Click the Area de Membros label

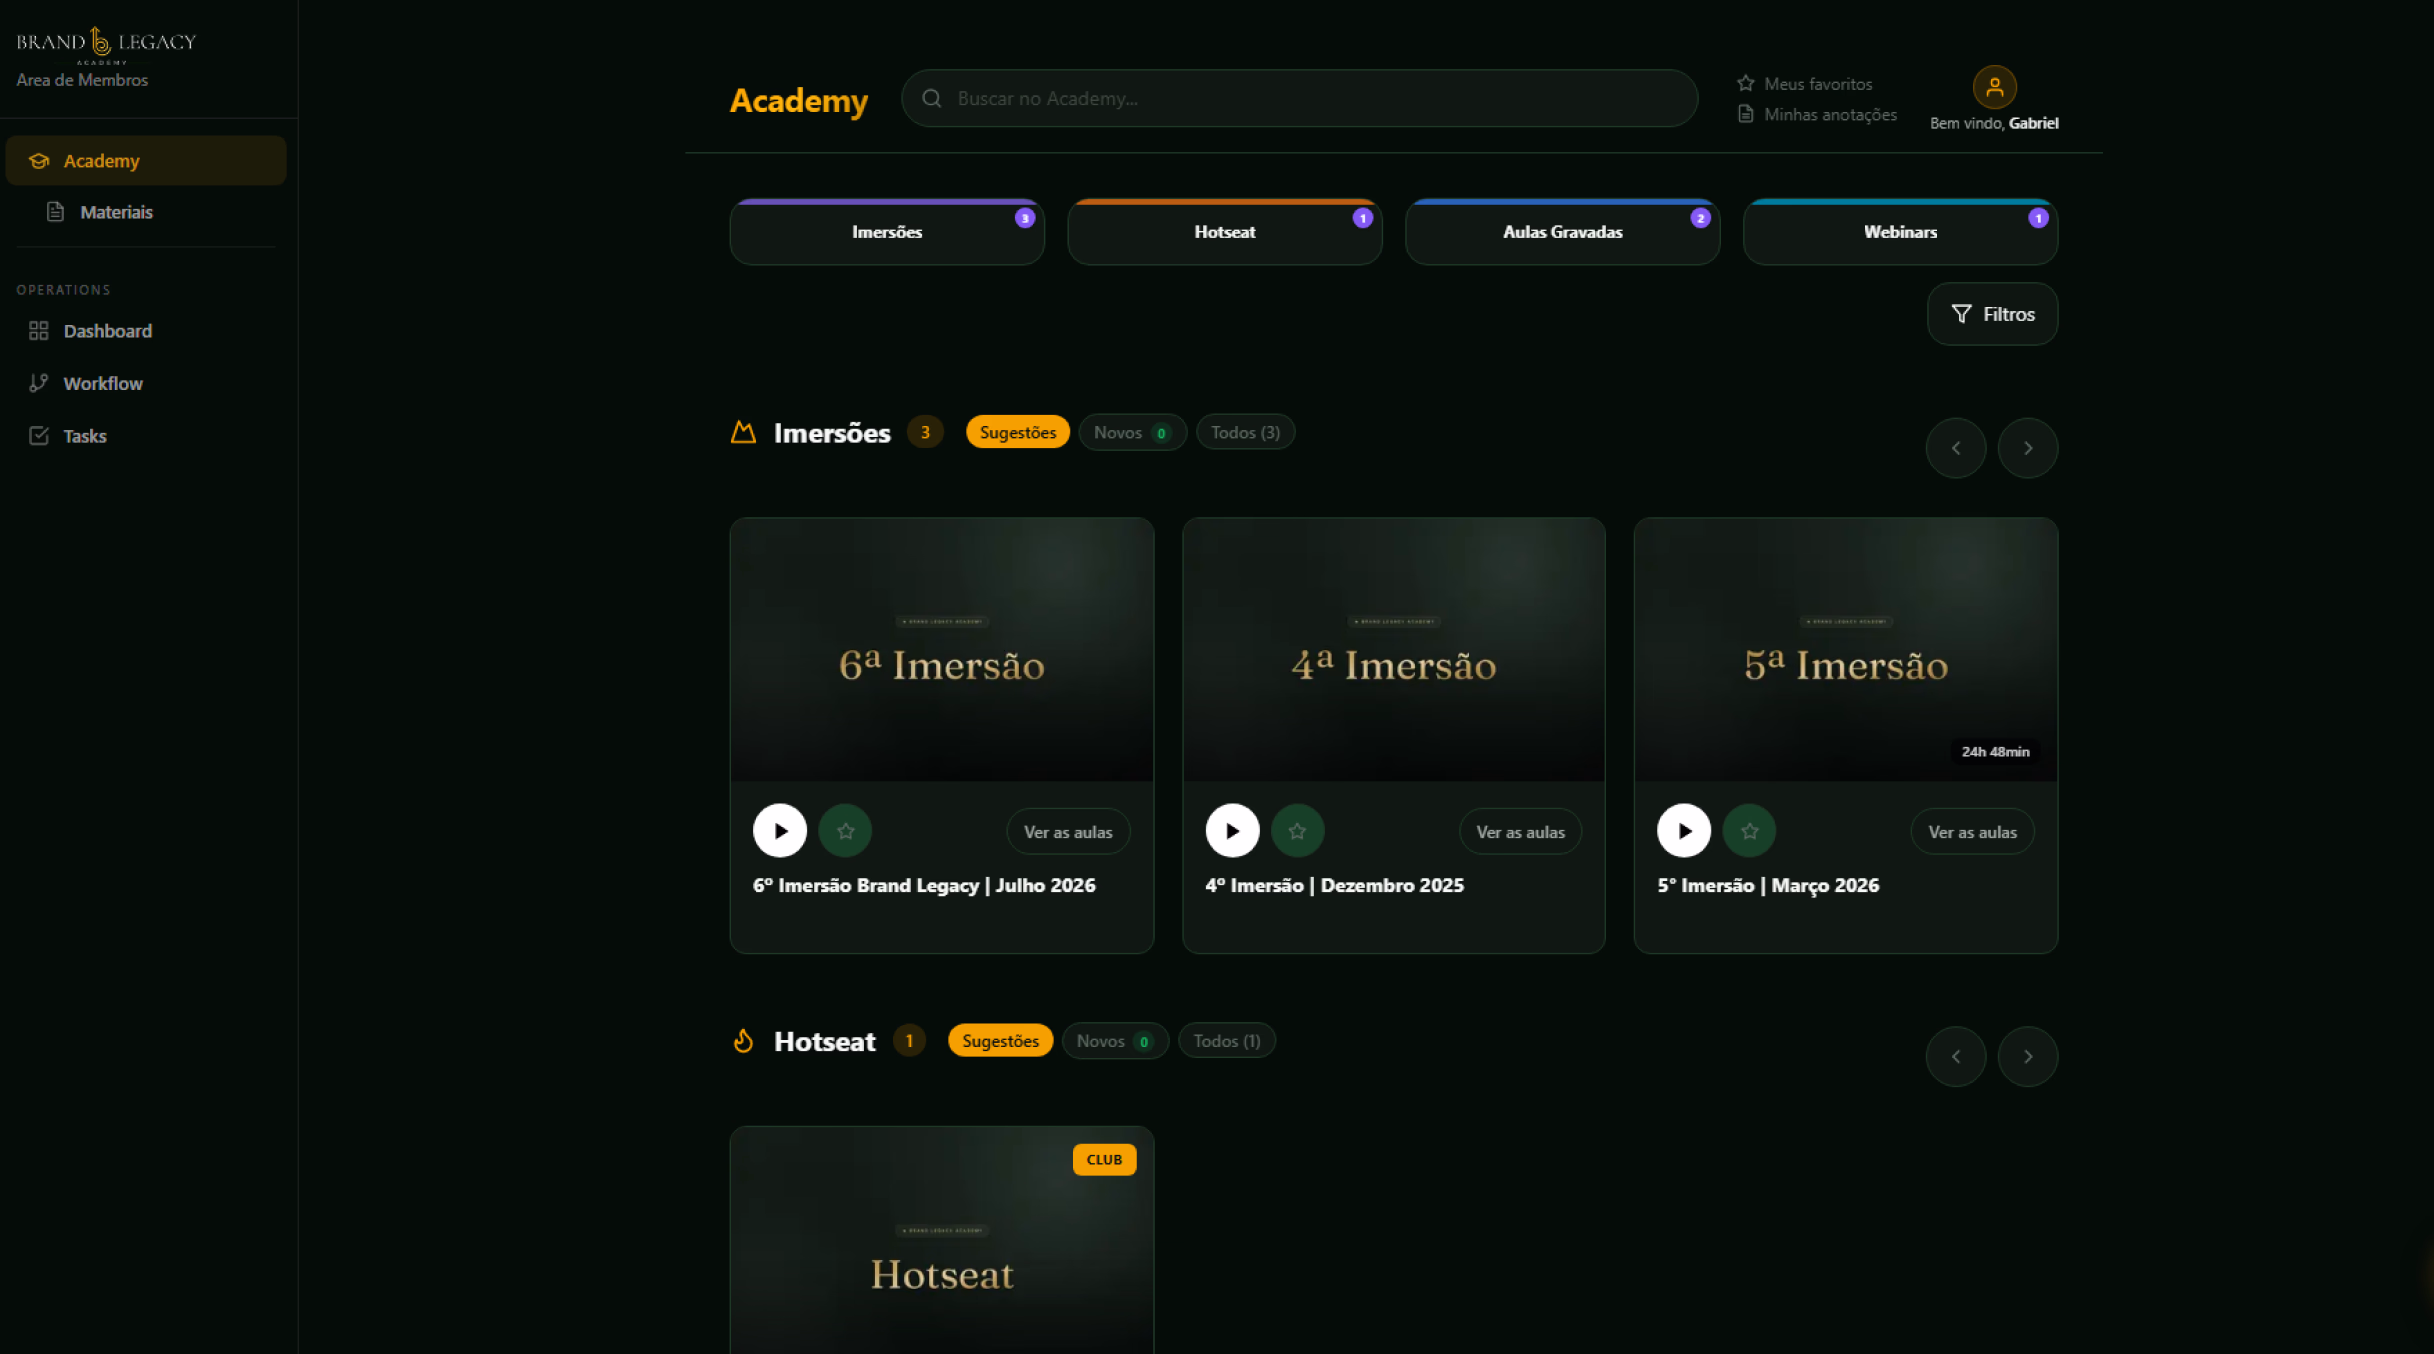point(82,80)
